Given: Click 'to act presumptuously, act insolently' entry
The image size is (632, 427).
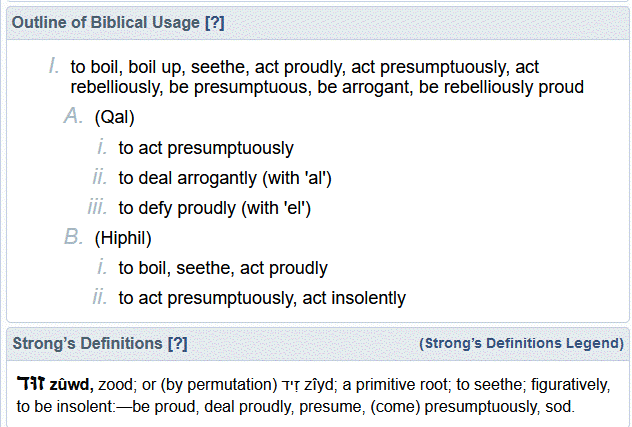Looking at the screenshot, I should 262,298.
